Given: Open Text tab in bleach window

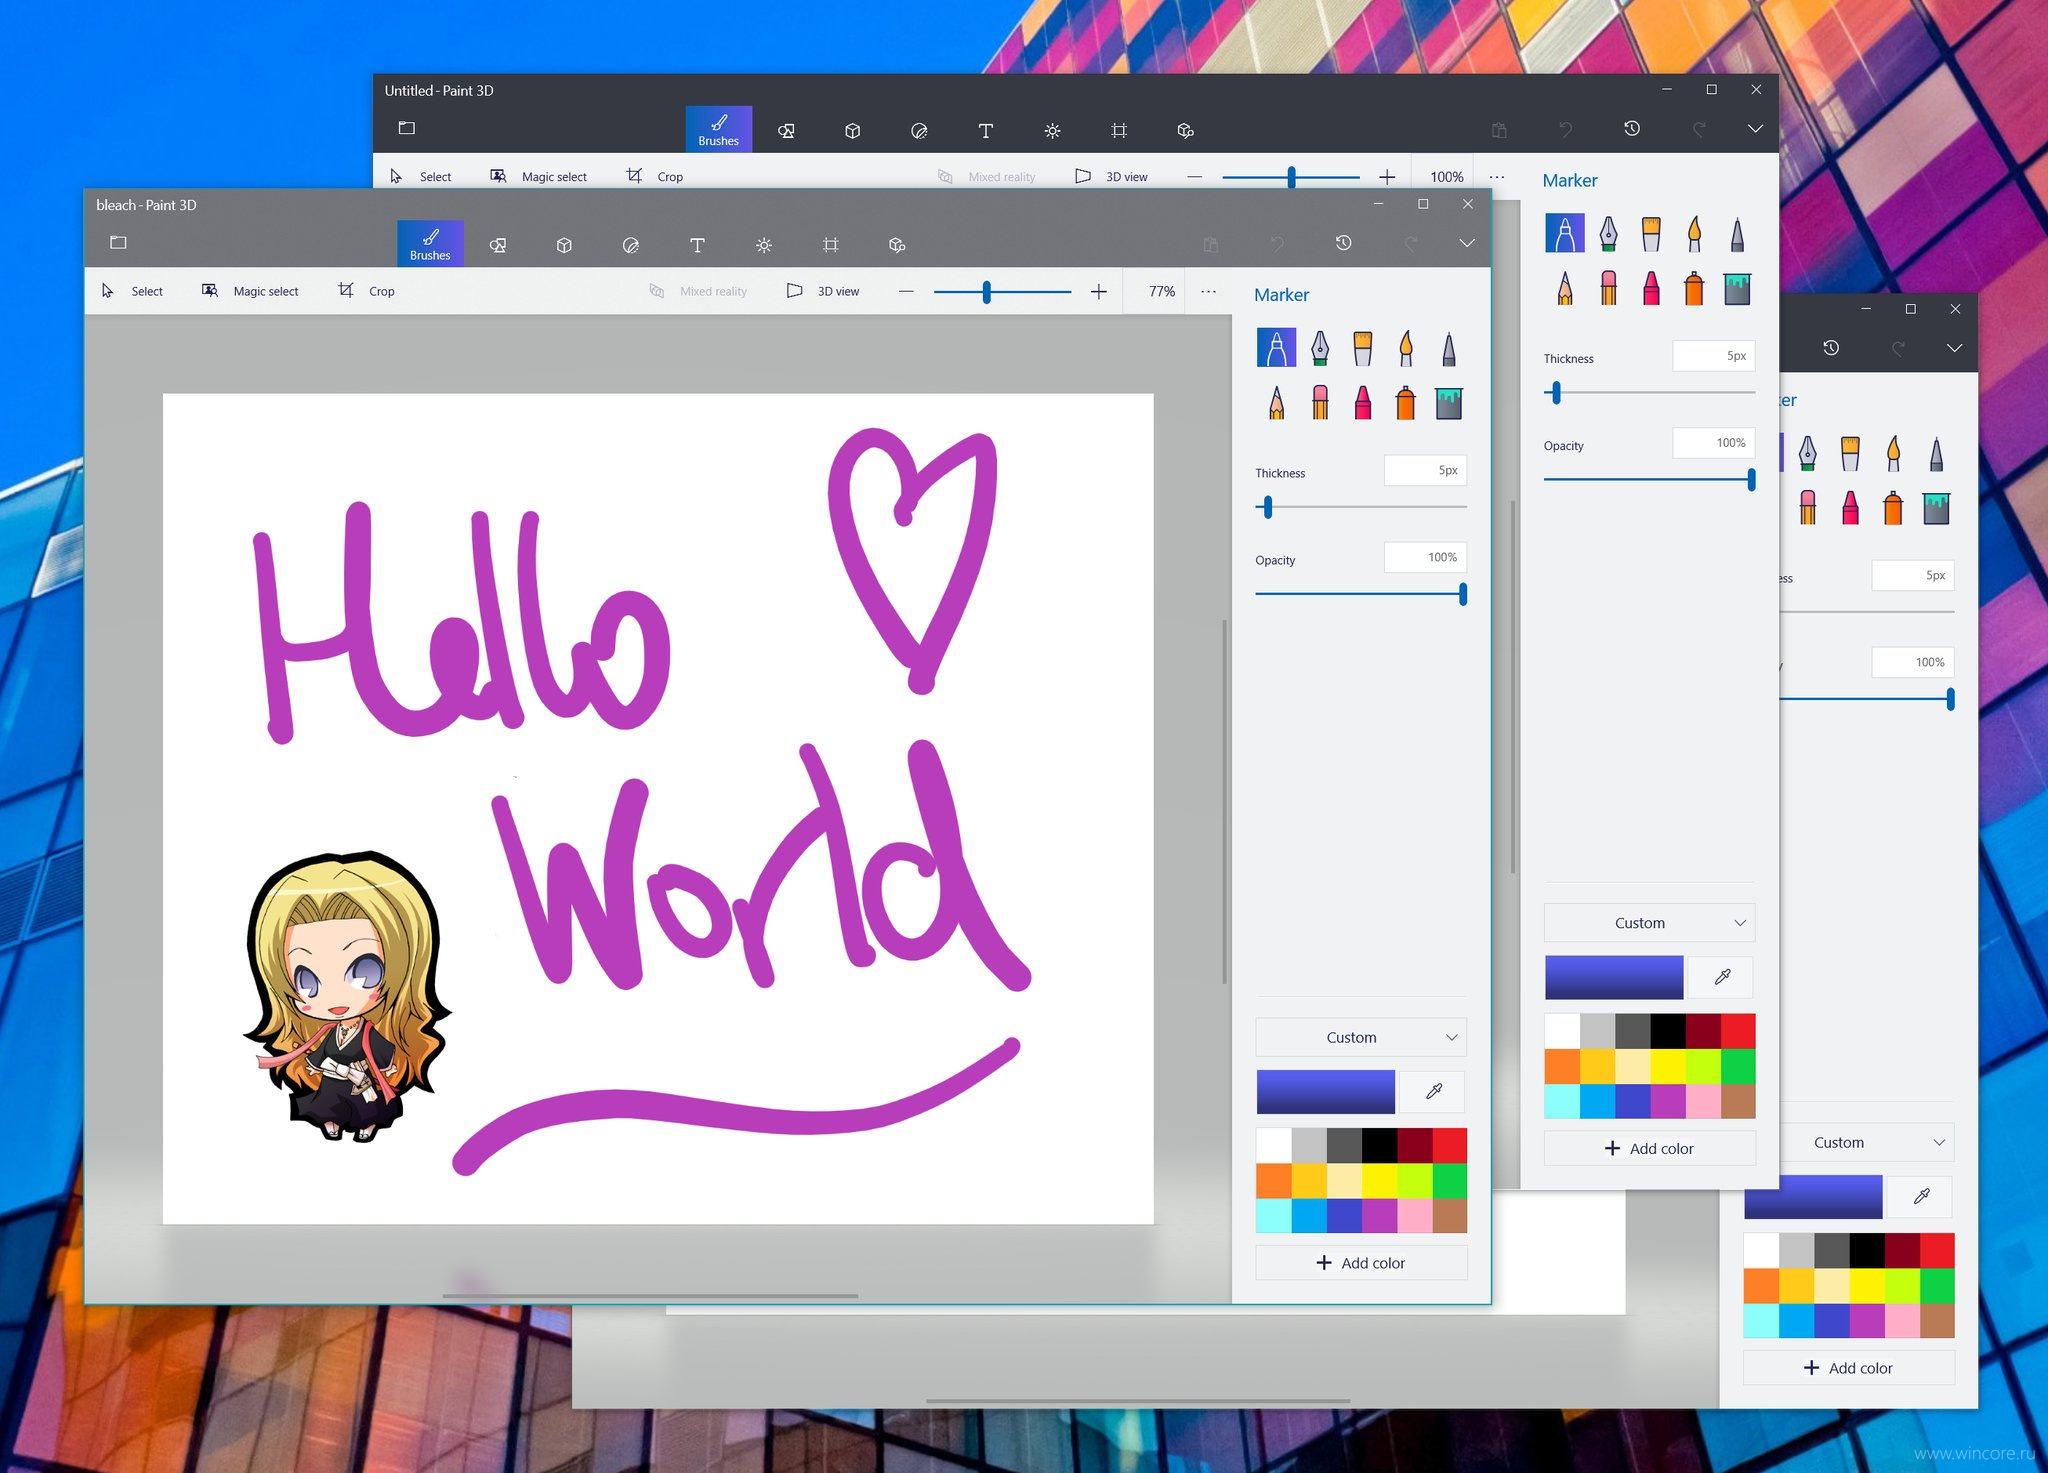Looking at the screenshot, I should [x=697, y=245].
